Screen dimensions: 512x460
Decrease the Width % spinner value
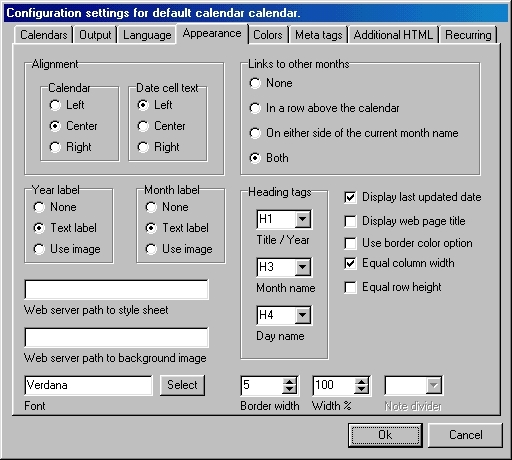coord(361,390)
